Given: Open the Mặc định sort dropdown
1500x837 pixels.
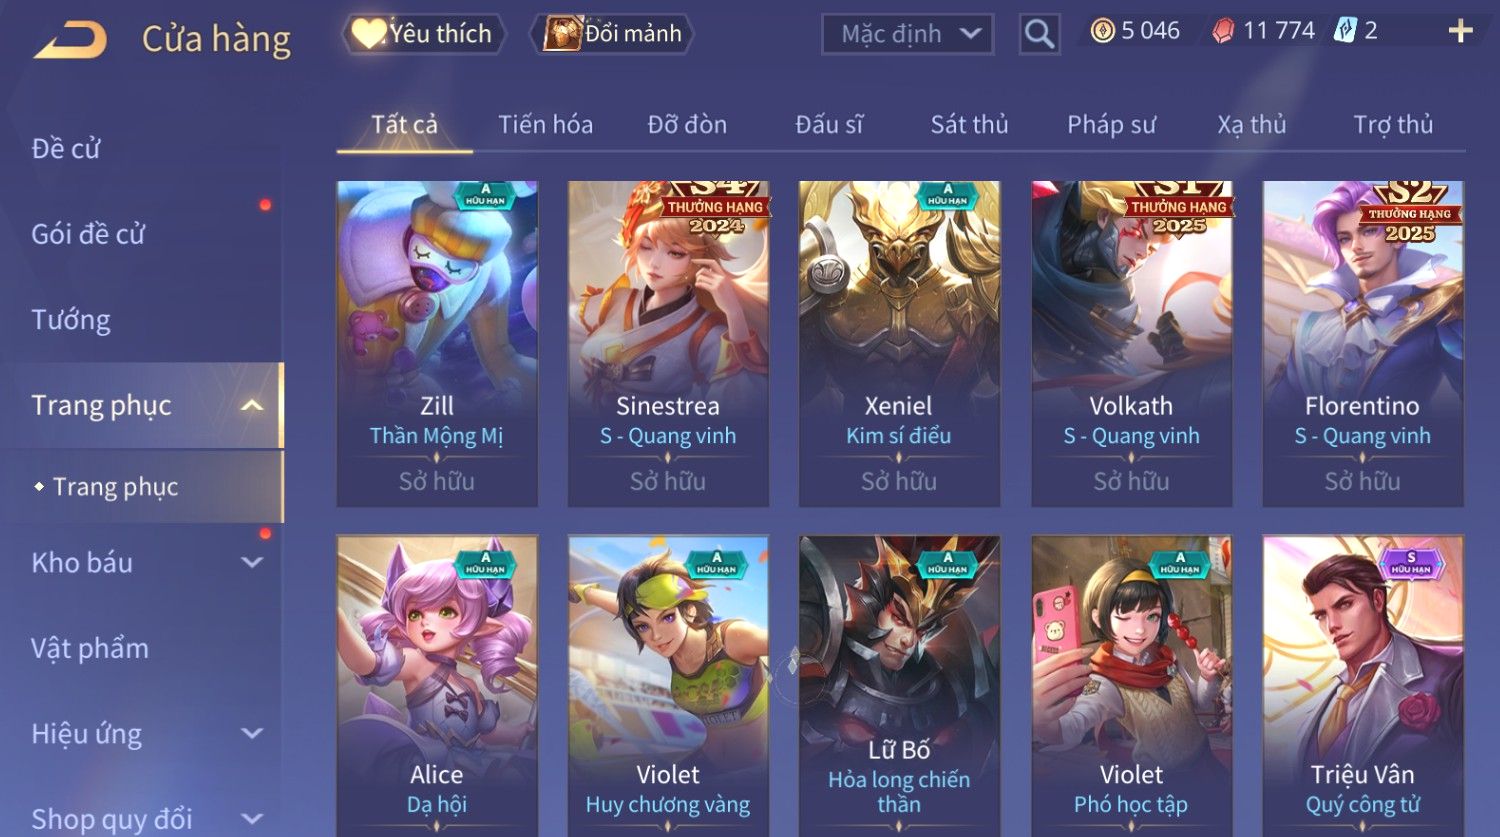Looking at the screenshot, I should (907, 34).
